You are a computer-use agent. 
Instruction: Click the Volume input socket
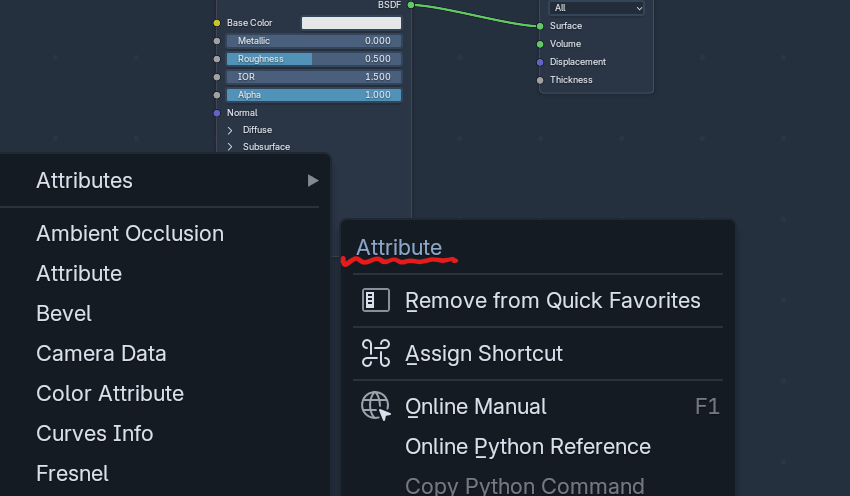(540, 44)
